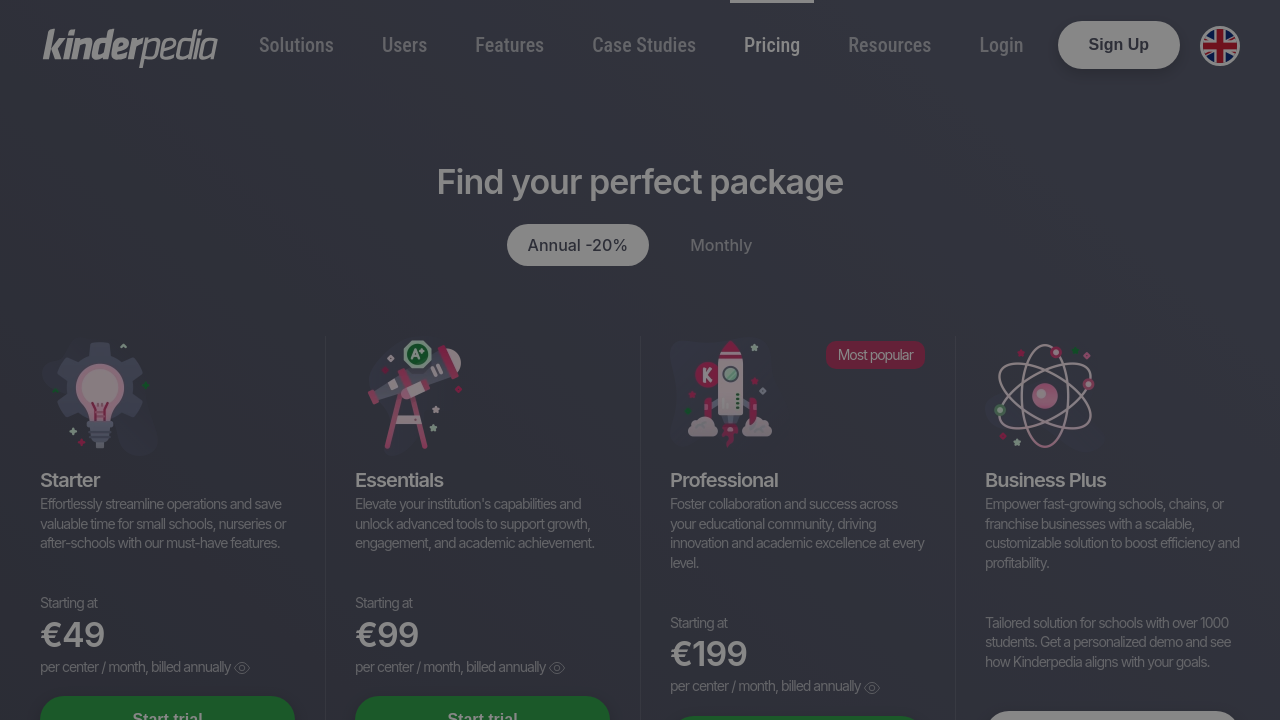Open the Login link
Viewport: 1280px width, 720px height.
(1001, 45)
